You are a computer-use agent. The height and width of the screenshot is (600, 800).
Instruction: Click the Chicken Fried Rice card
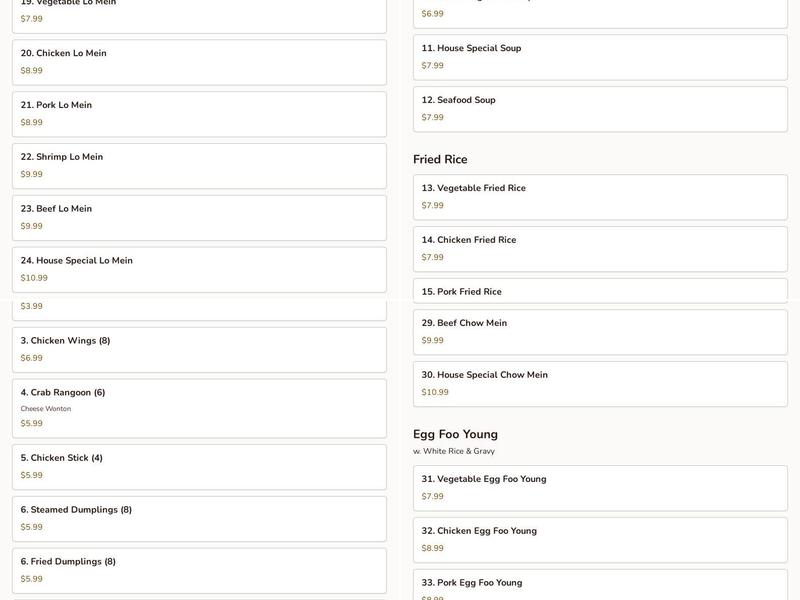click(x=600, y=249)
